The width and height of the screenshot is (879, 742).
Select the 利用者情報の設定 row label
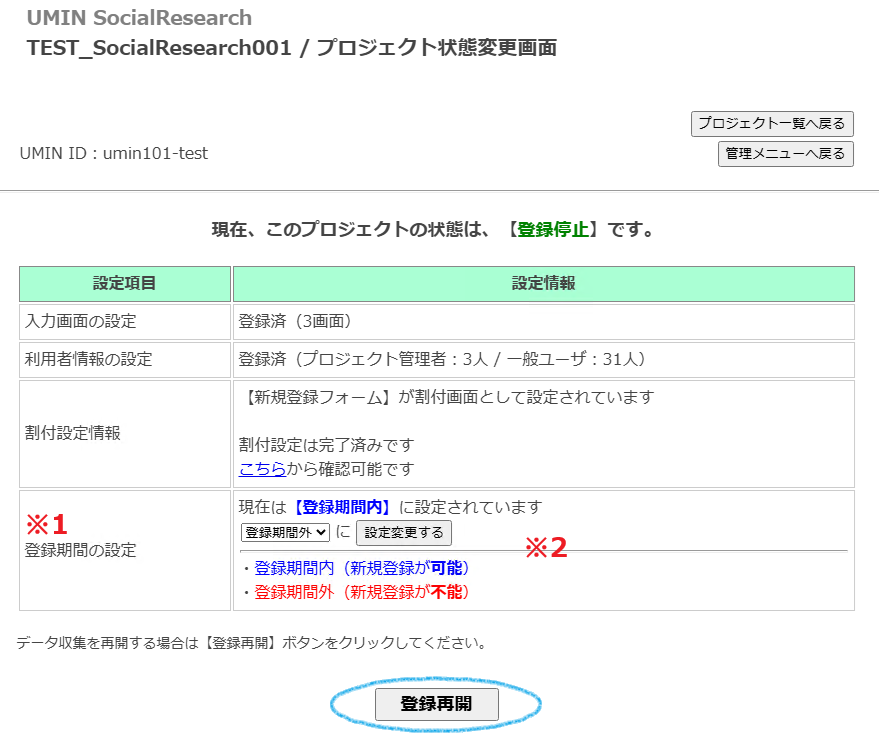click(x=89, y=359)
